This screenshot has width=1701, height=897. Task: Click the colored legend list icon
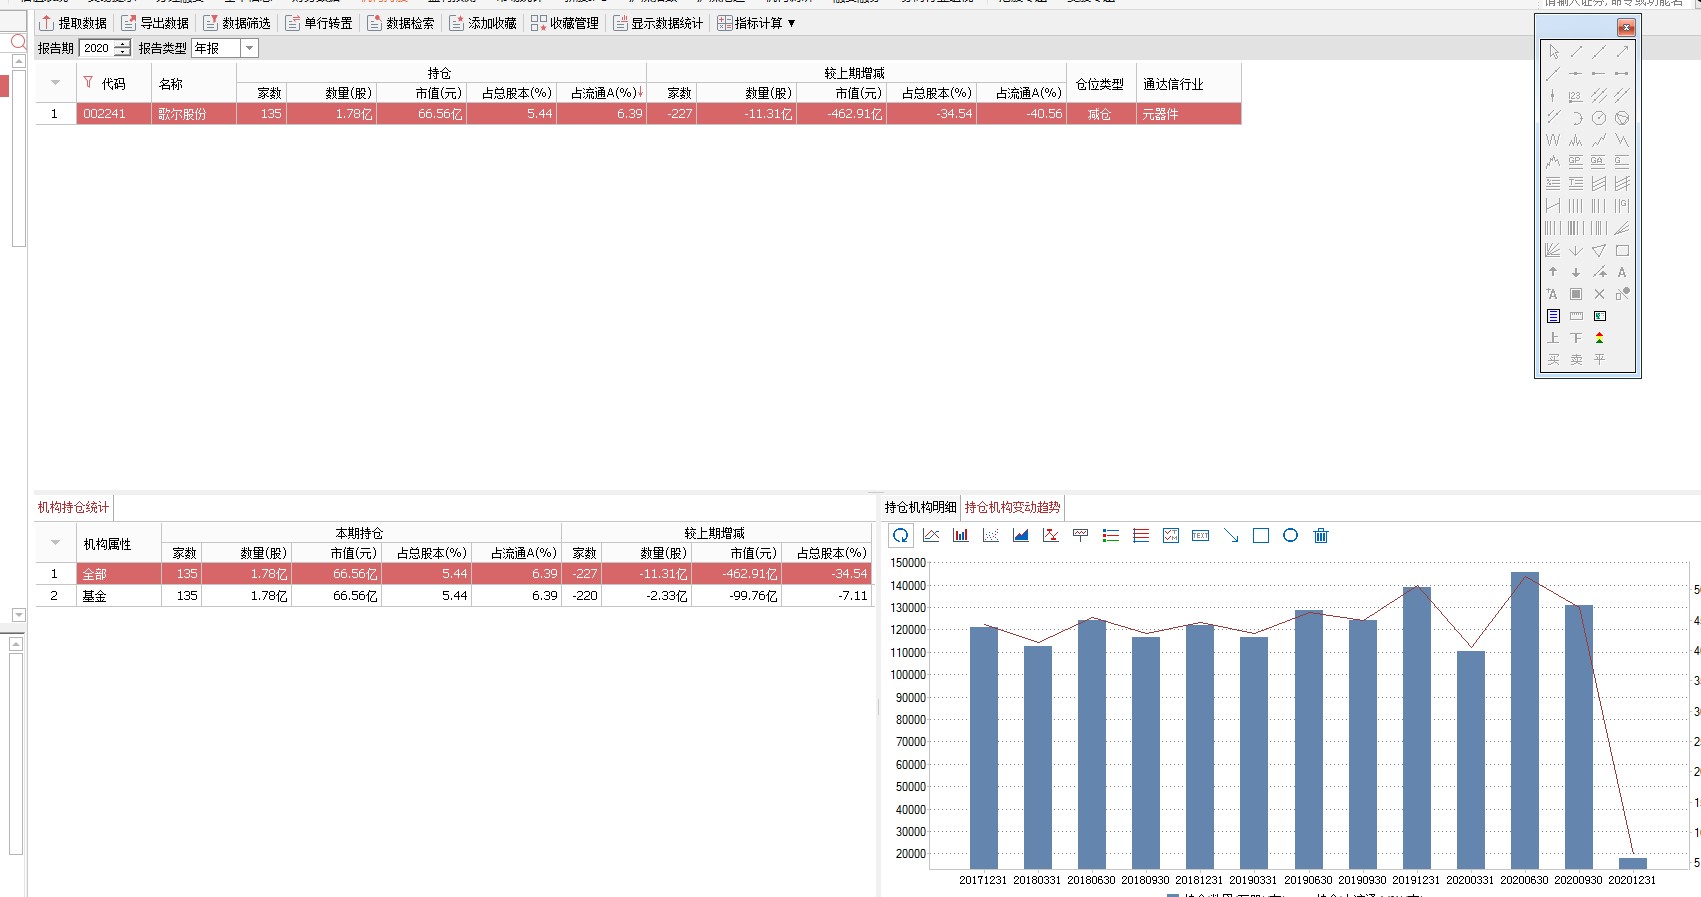[1111, 536]
